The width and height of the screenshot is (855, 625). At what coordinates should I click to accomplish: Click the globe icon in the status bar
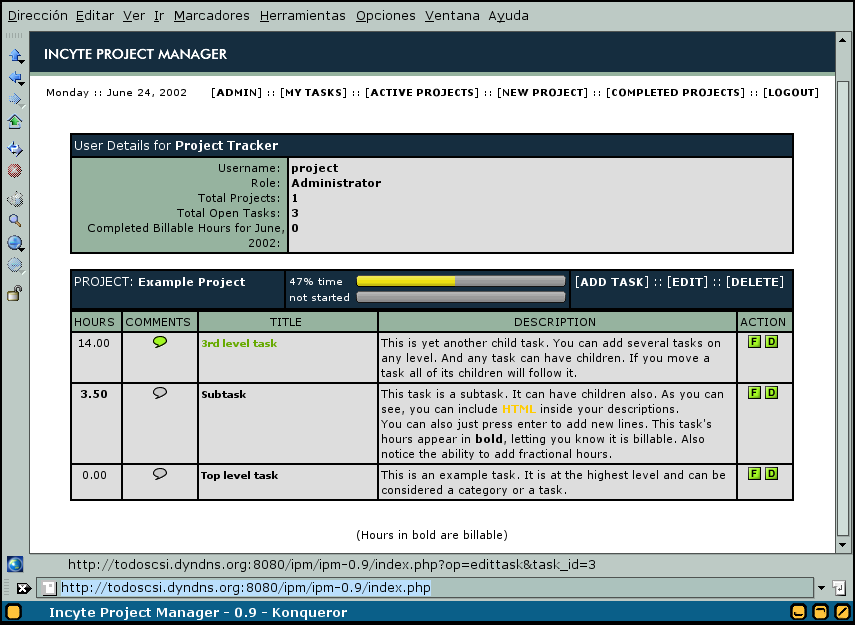pos(15,564)
